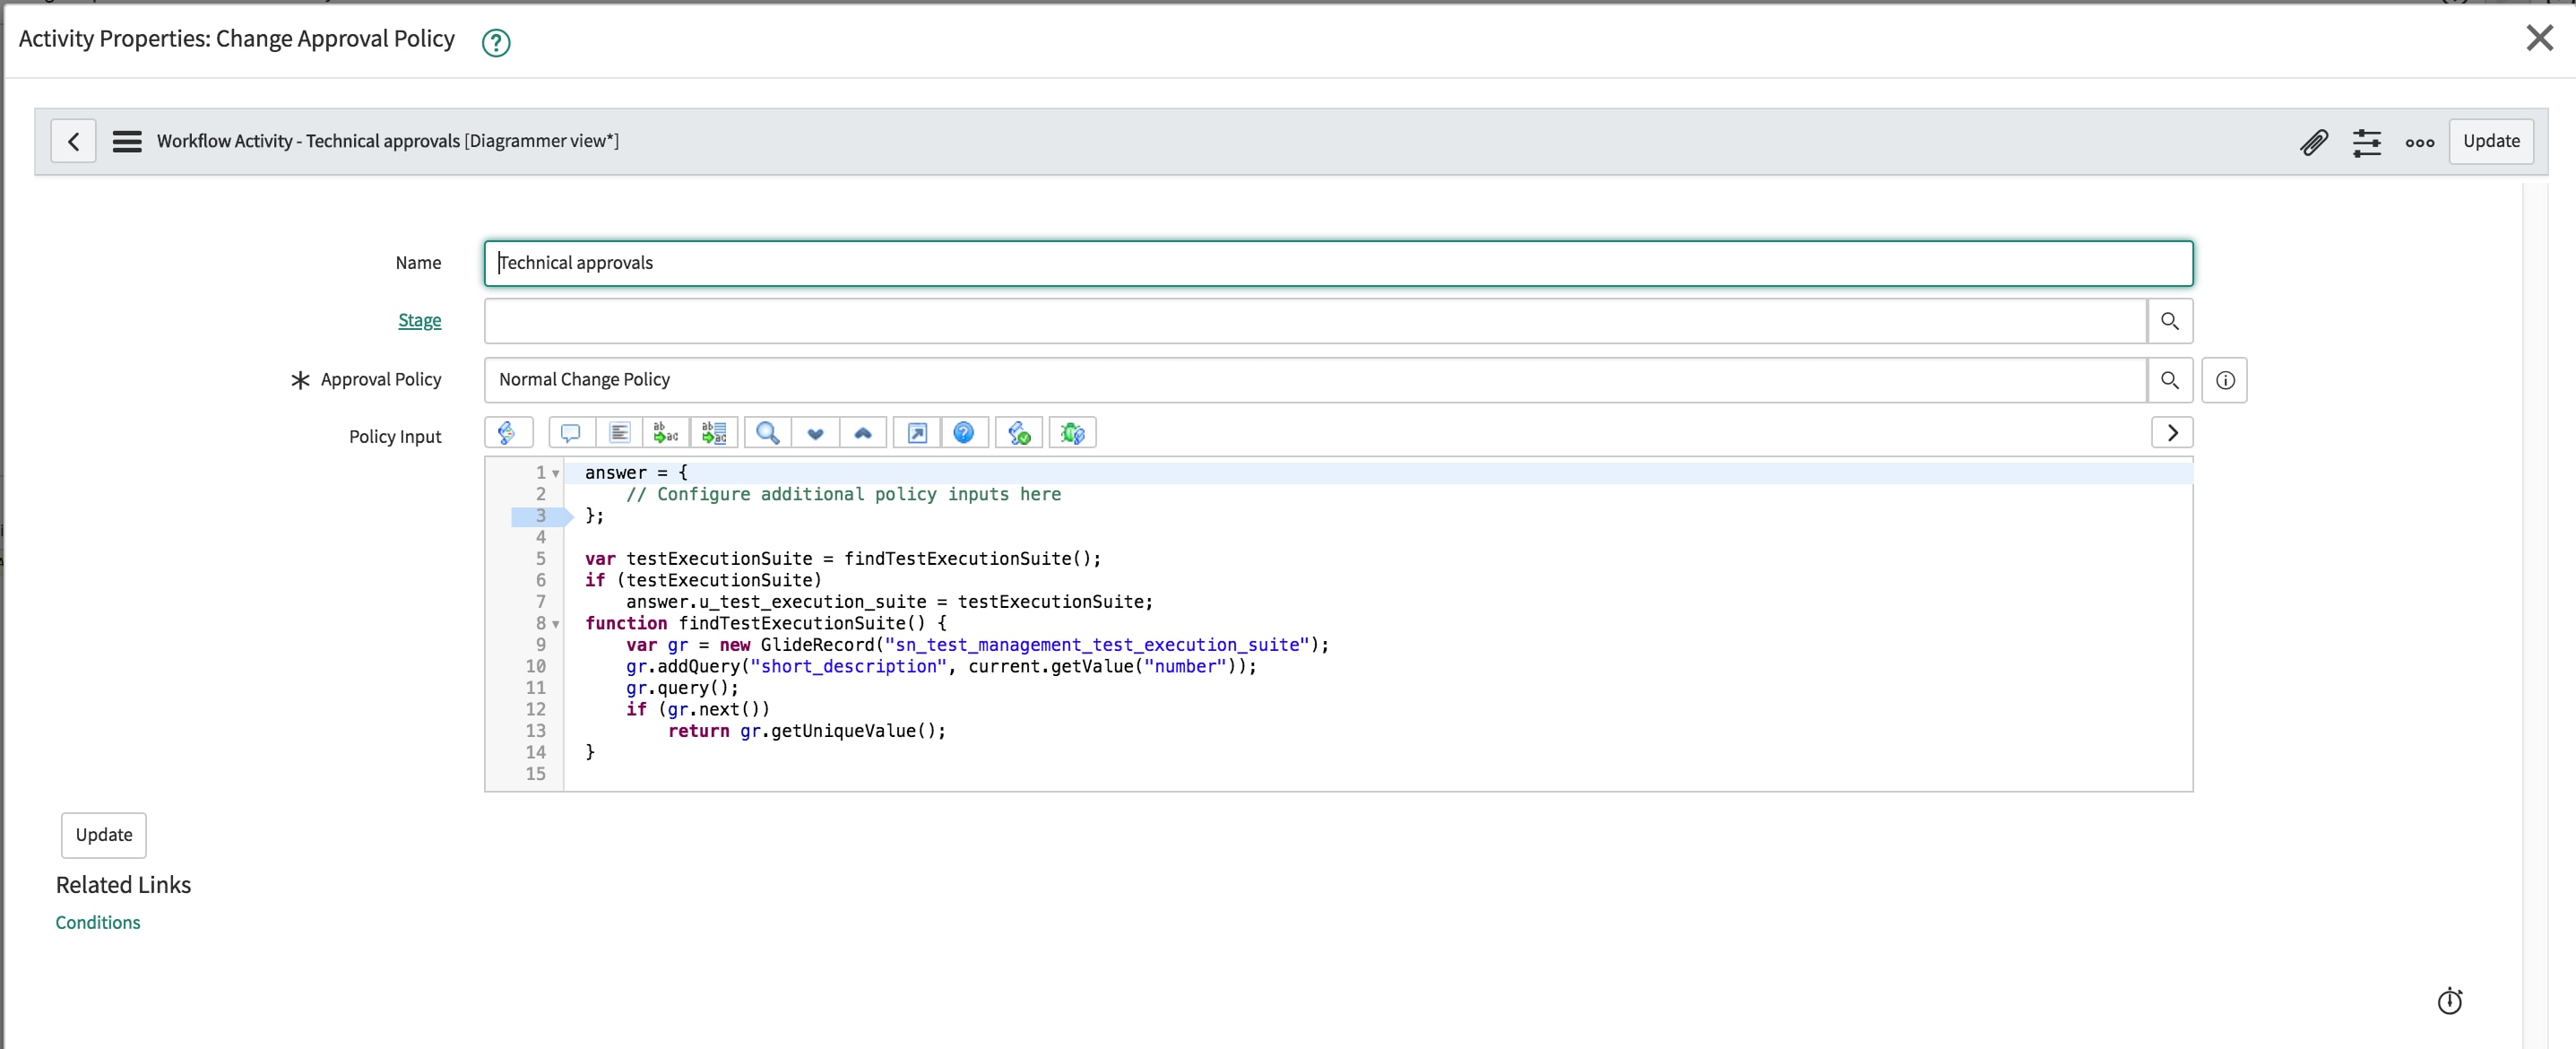Image resolution: width=2576 pixels, height=1049 pixels.
Task: Open more options three-dot icon
Action: 2419,142
